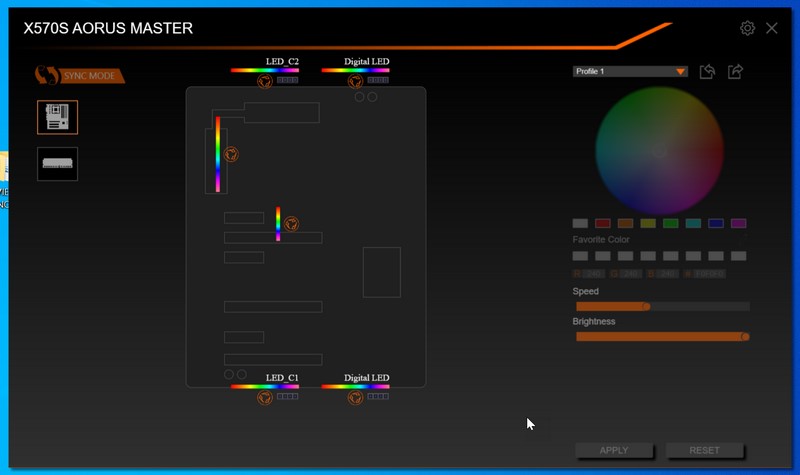This screenshot has height=475, width=800.
Task: Choose the red preset color swatch
Action: pos(603,223)
